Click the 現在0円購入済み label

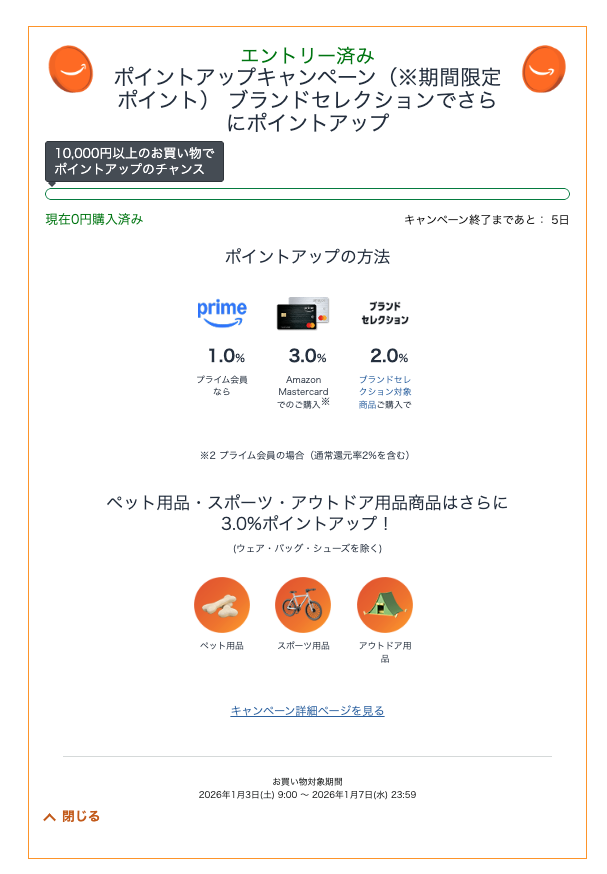point(94,219)
